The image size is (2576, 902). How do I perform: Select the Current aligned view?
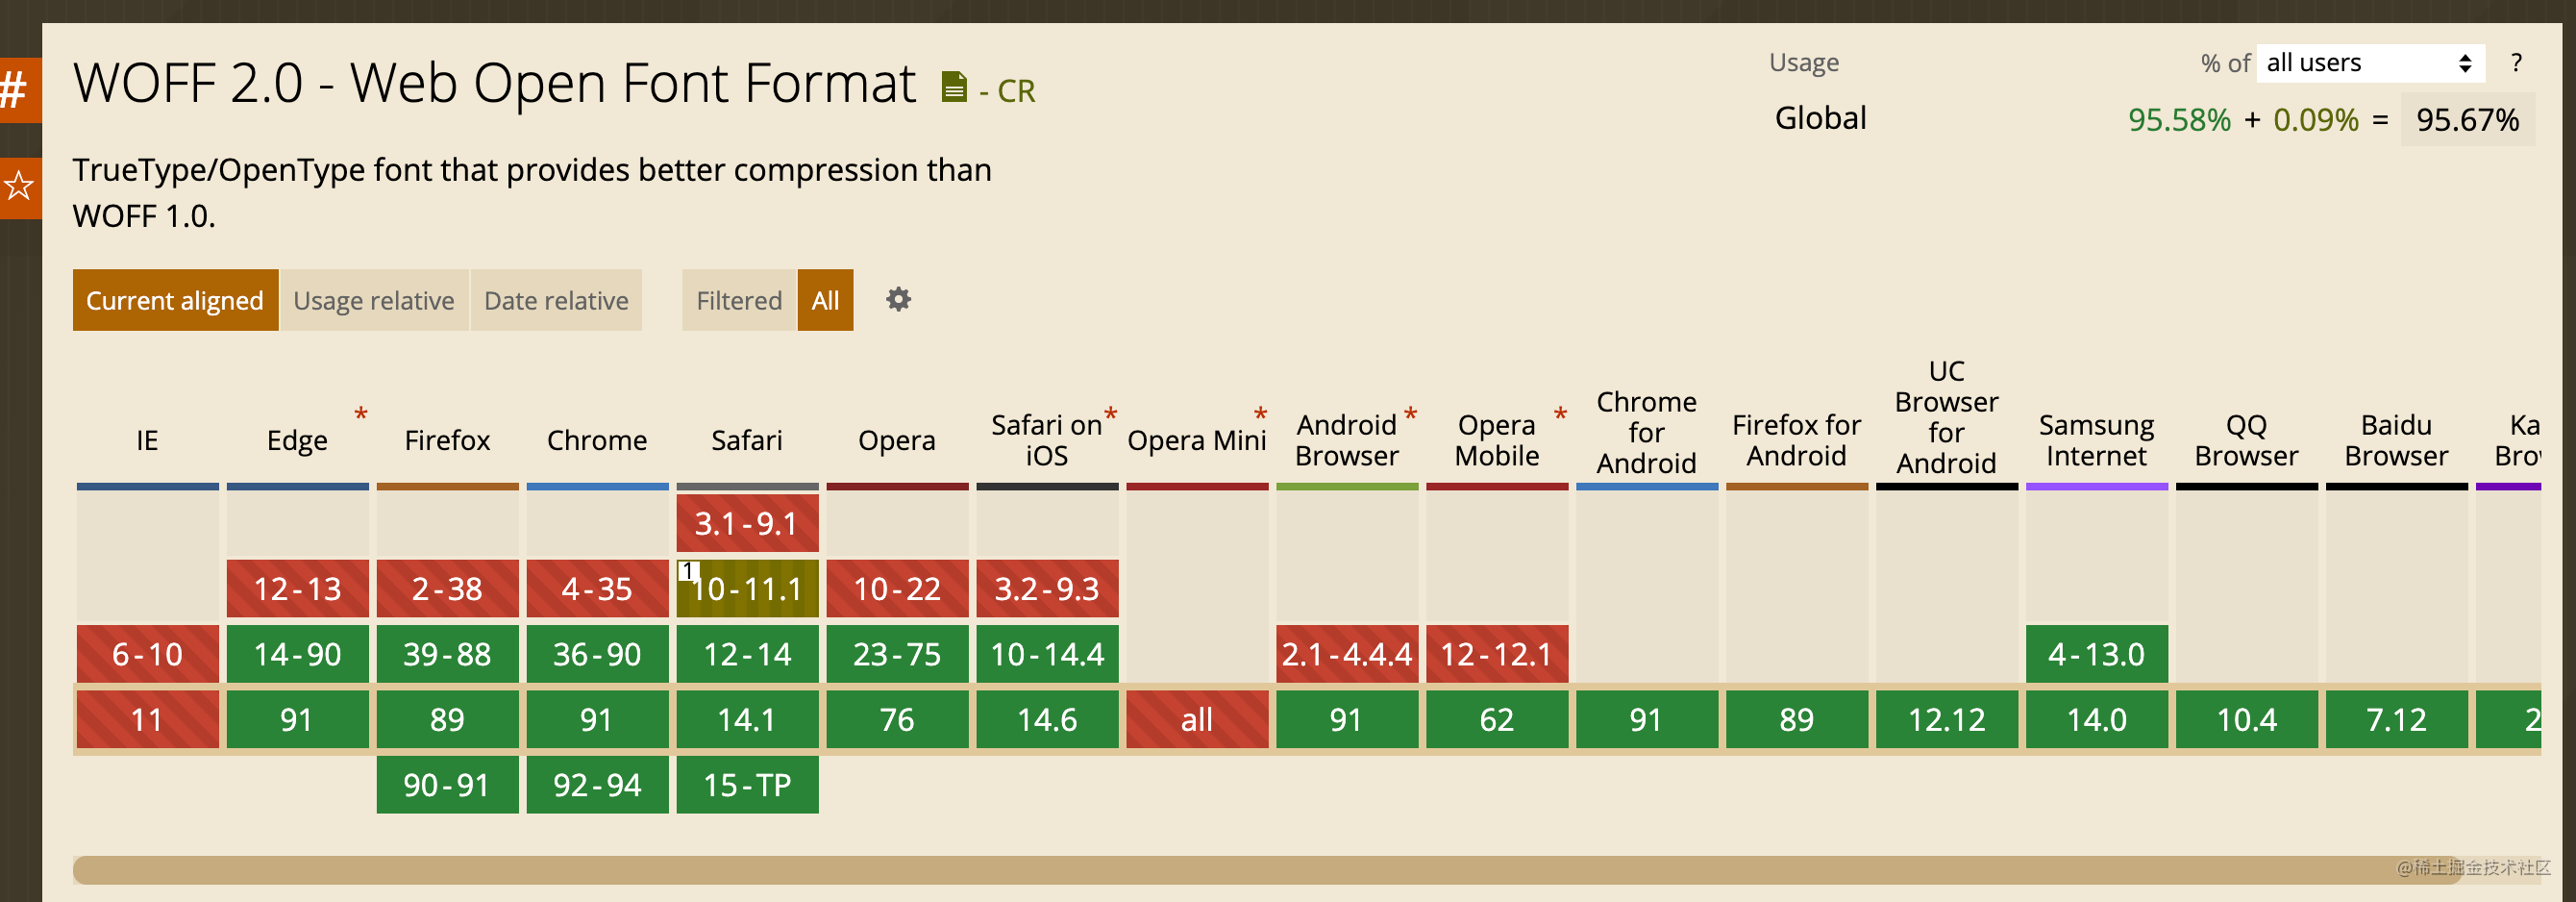click(175, 300)
